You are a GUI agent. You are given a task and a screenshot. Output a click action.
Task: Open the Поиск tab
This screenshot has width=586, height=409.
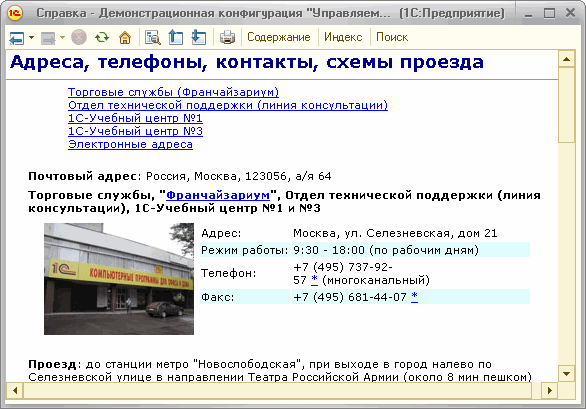coord(392,37)
